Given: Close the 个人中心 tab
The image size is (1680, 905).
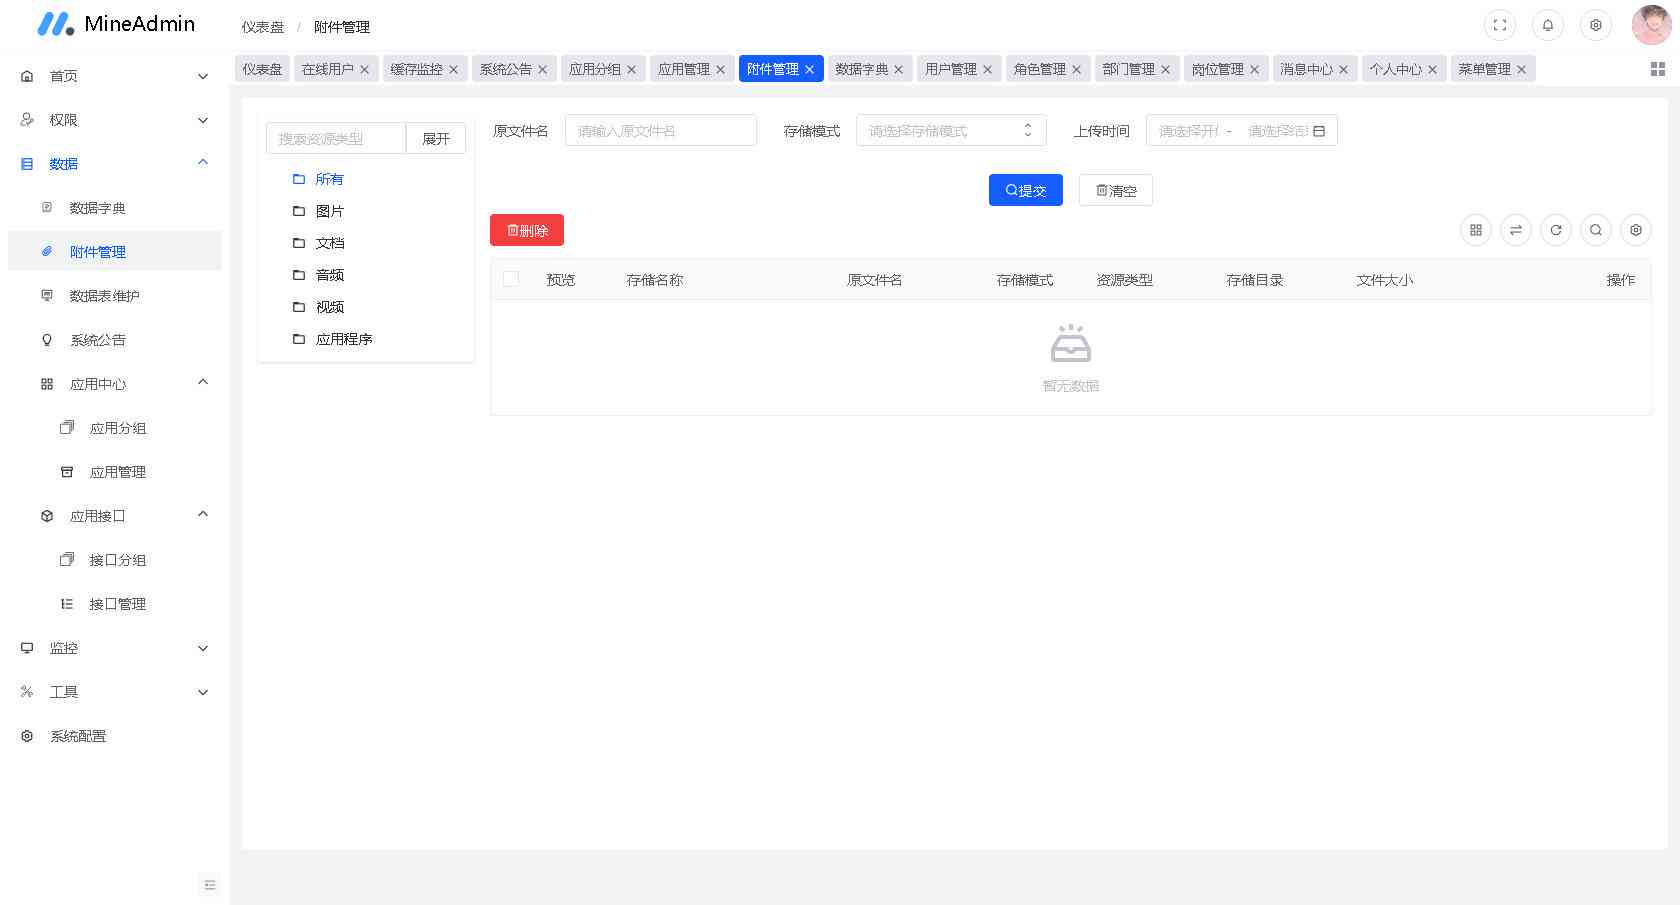Looking at the screenshot, I should [x=1433, y=69].
